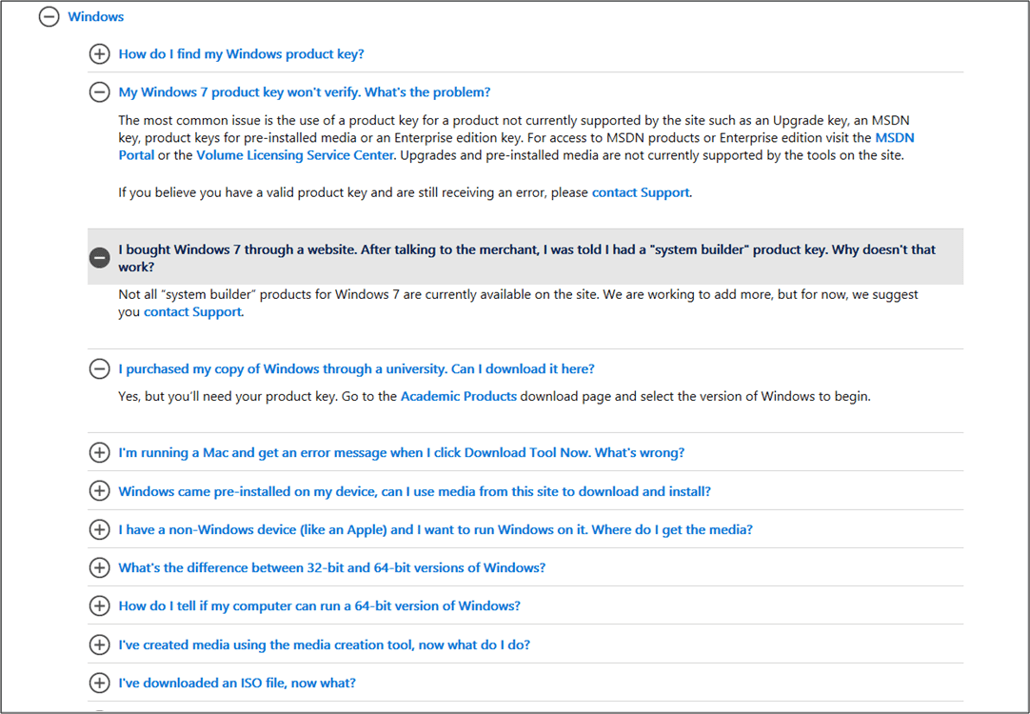Screen dimensions: 1030x714
Task: Expand "How do I find my Windows product key?"
Action: tap(99, 54)
